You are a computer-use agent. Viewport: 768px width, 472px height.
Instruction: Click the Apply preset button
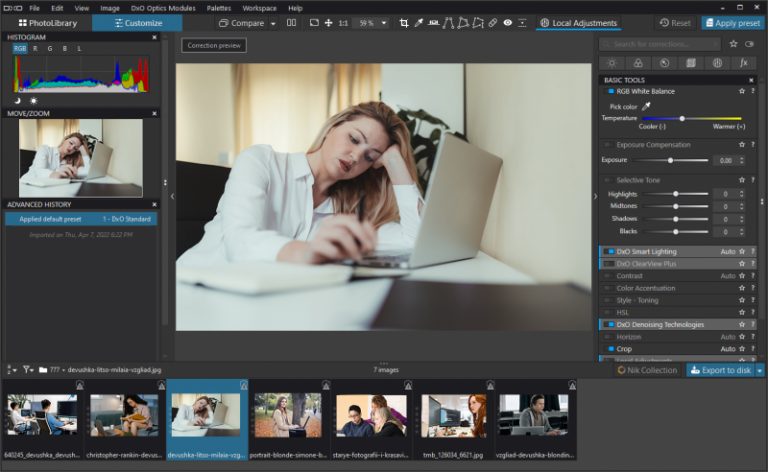[x=732, y=22]
